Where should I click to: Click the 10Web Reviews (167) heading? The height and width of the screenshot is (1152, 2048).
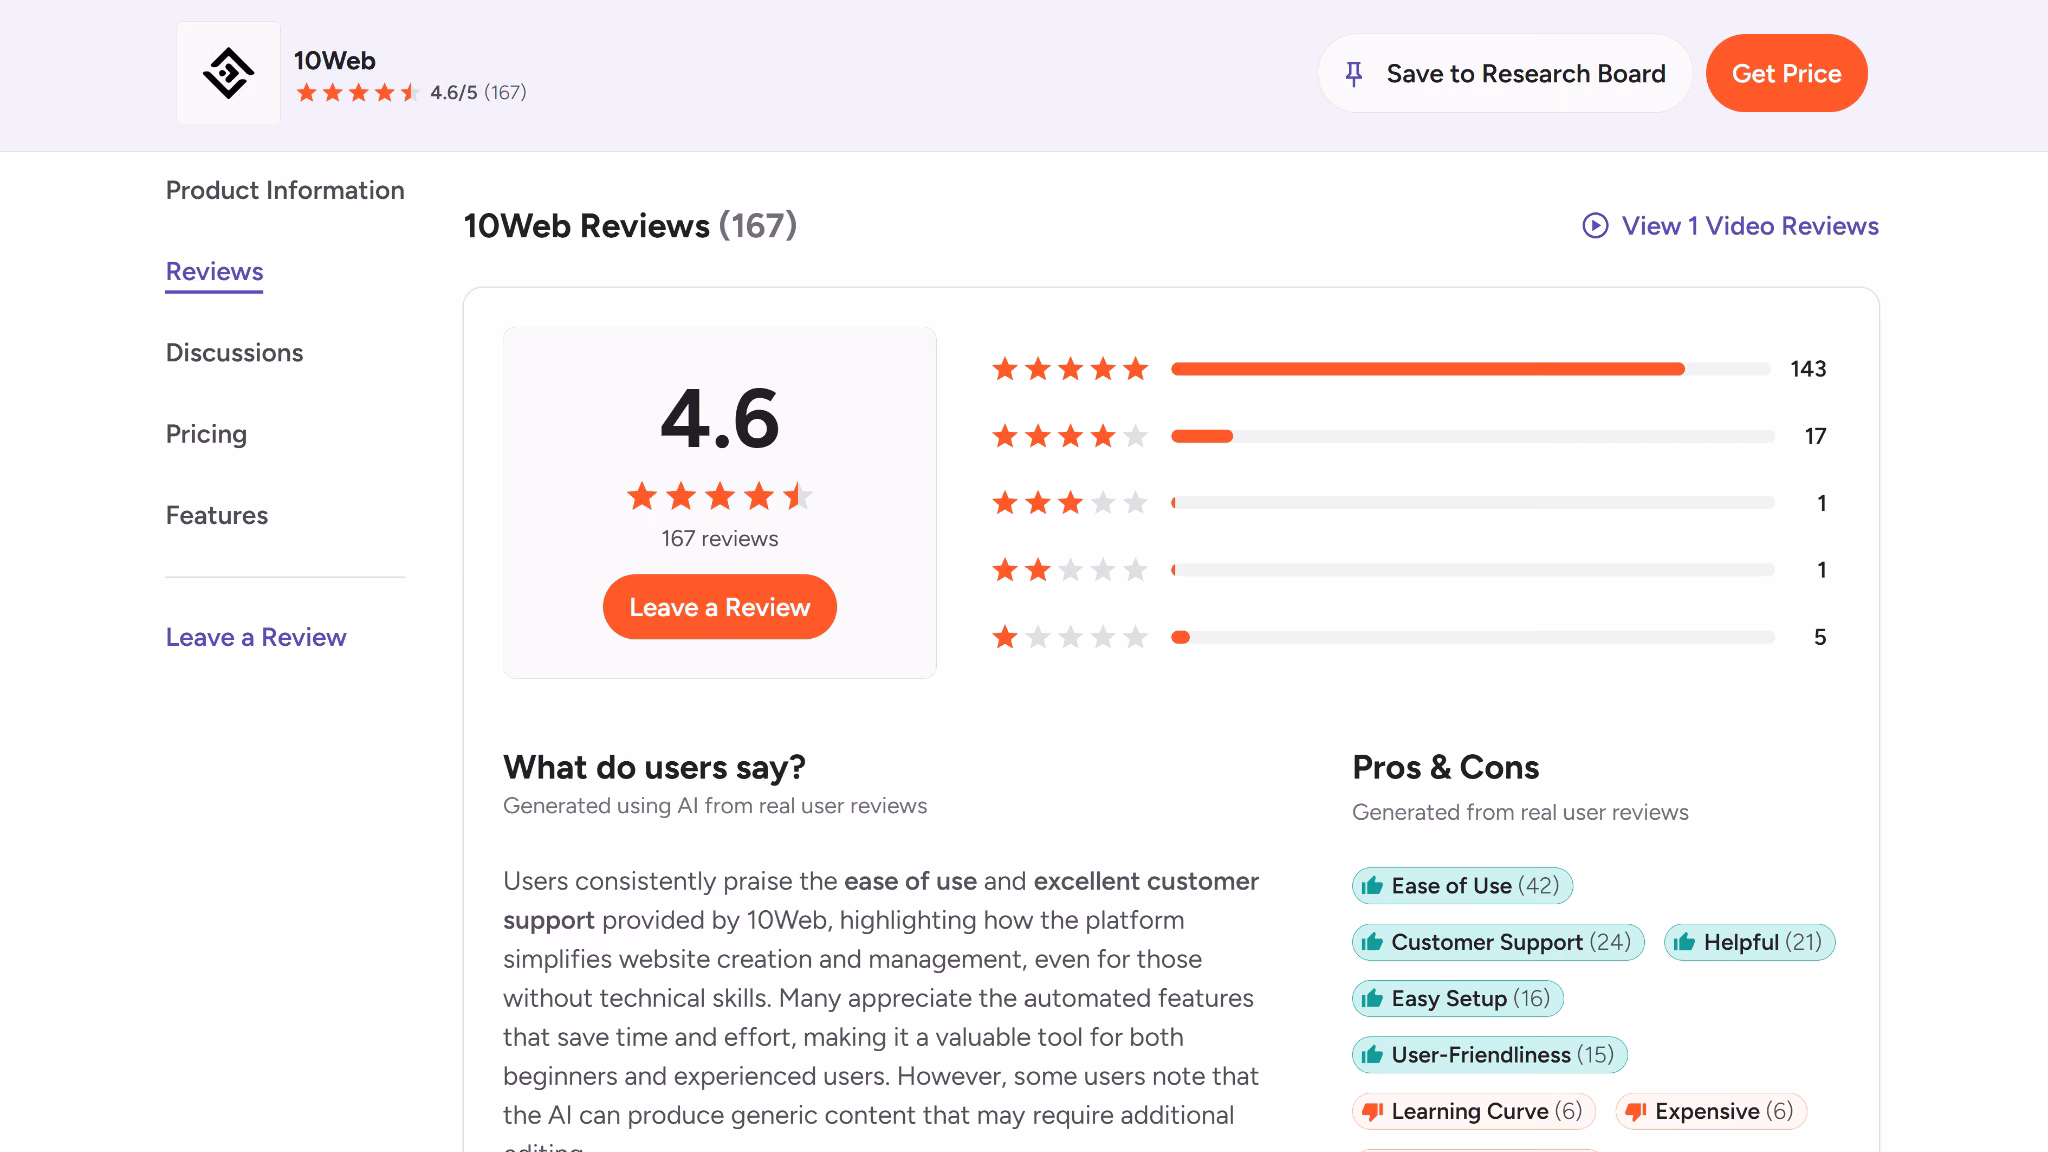point(630,226)
